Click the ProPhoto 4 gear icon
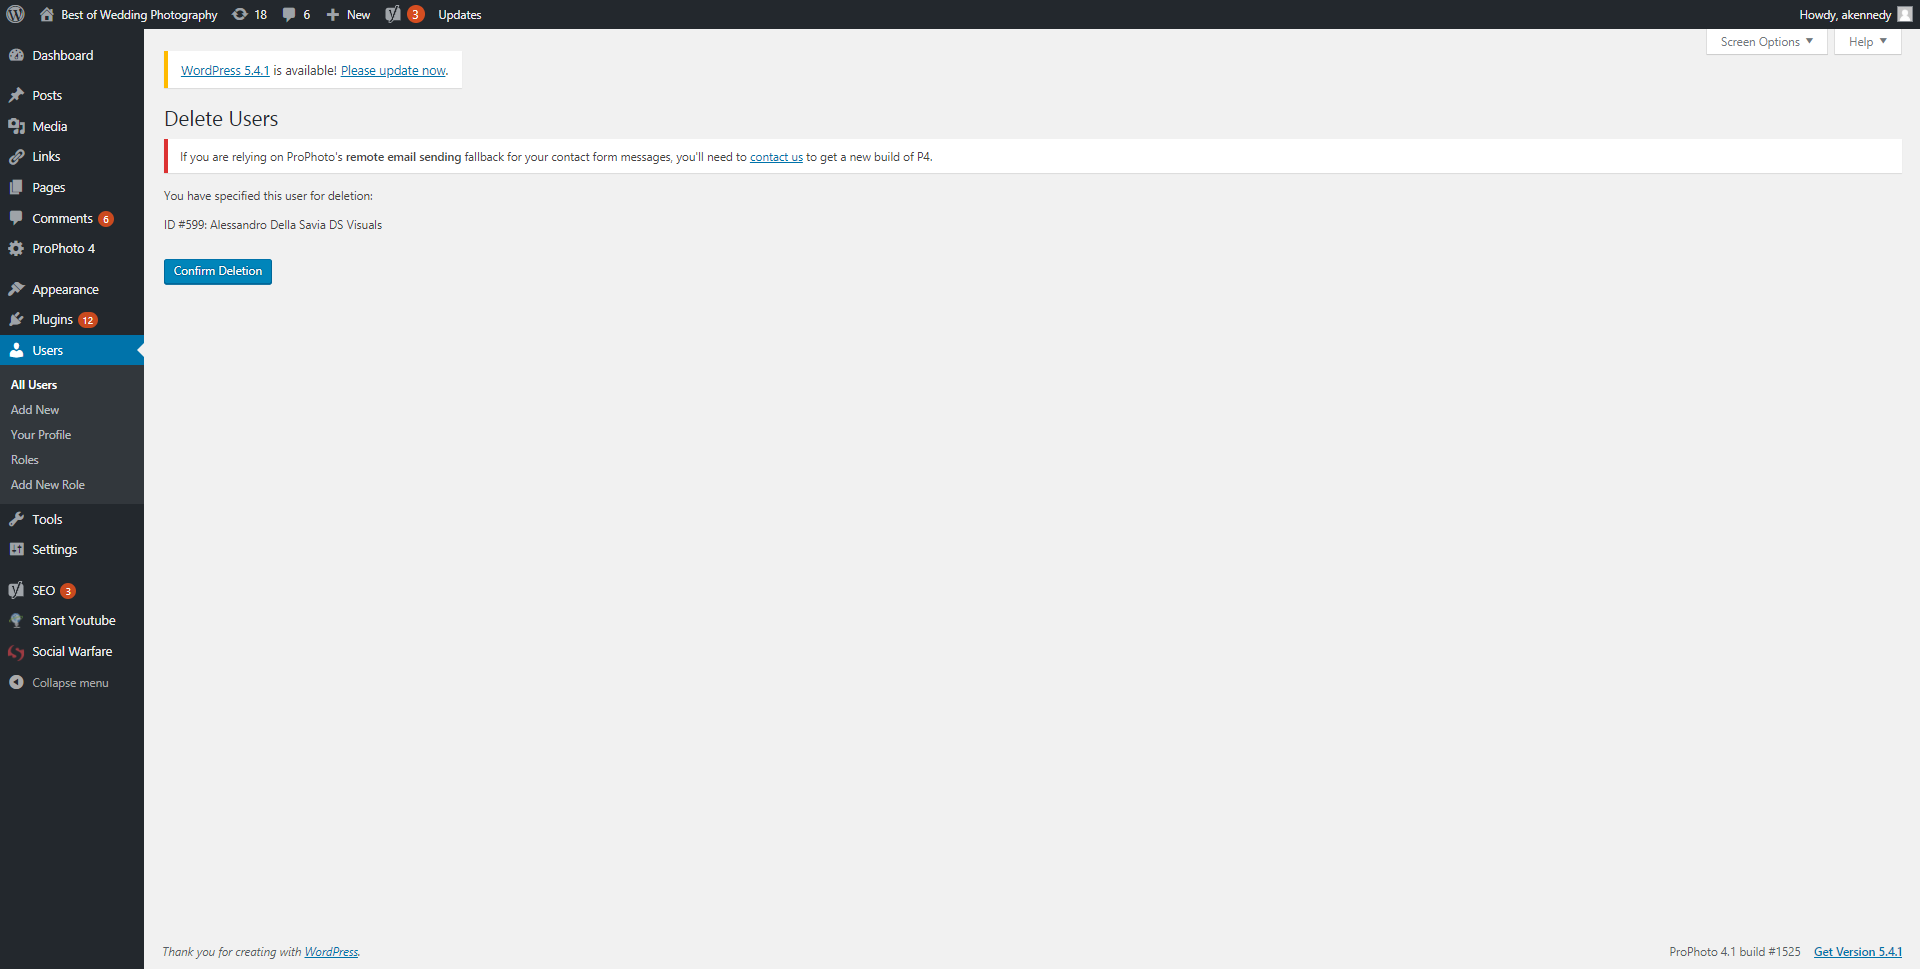Image resolution: width=1920 pixels, height=969 pixels. (x=16, y=248)
